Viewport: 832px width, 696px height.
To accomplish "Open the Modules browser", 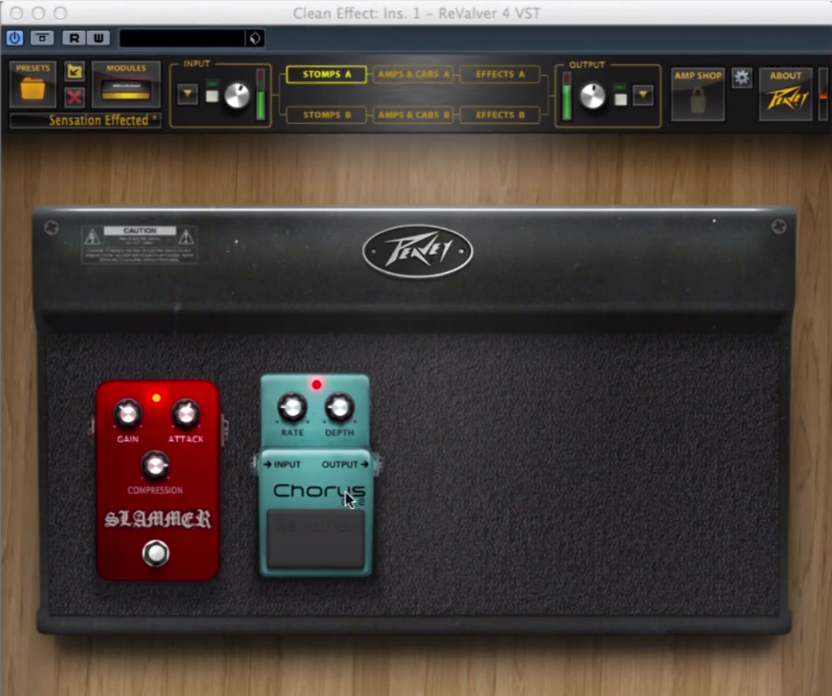I will [126, 84].
